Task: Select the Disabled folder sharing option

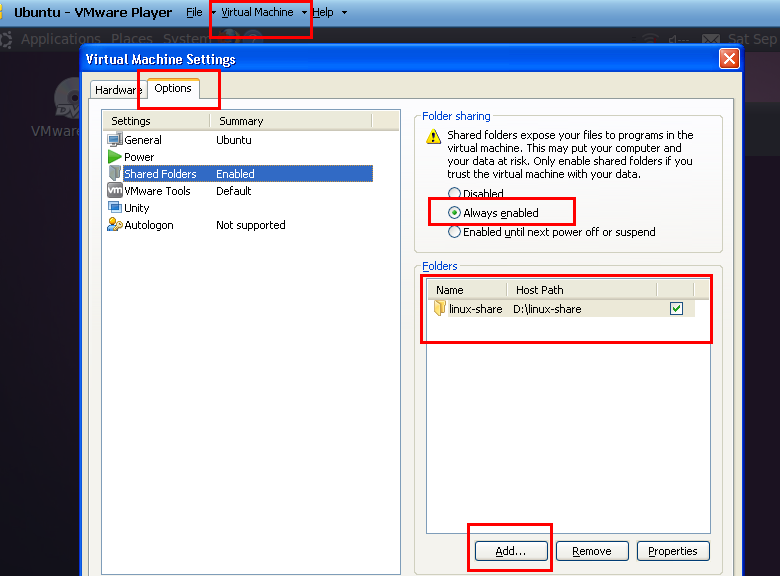Action: click(476, 193)
